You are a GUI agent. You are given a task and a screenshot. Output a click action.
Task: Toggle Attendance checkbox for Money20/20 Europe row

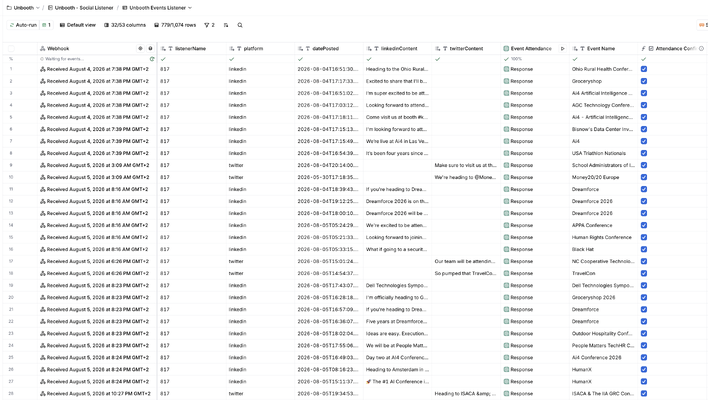click(644, 177)
